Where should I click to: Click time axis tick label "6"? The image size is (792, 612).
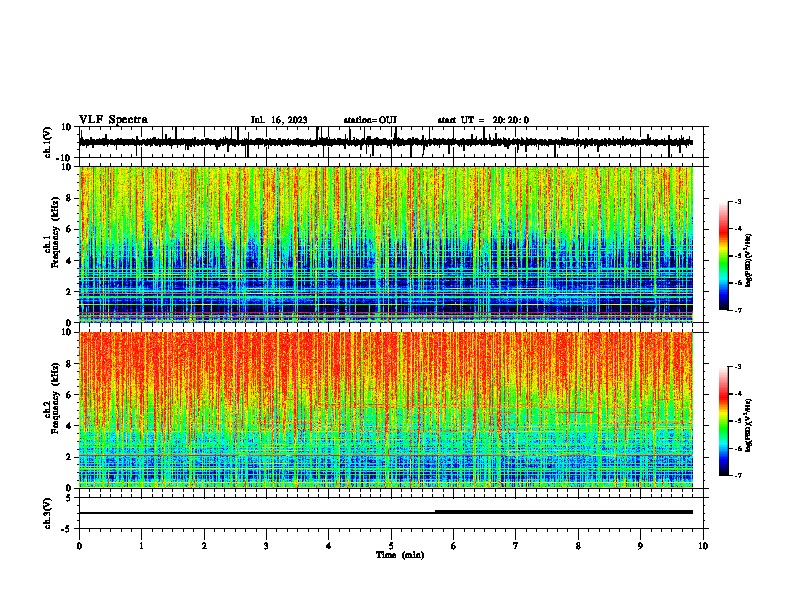coord(454,546)
